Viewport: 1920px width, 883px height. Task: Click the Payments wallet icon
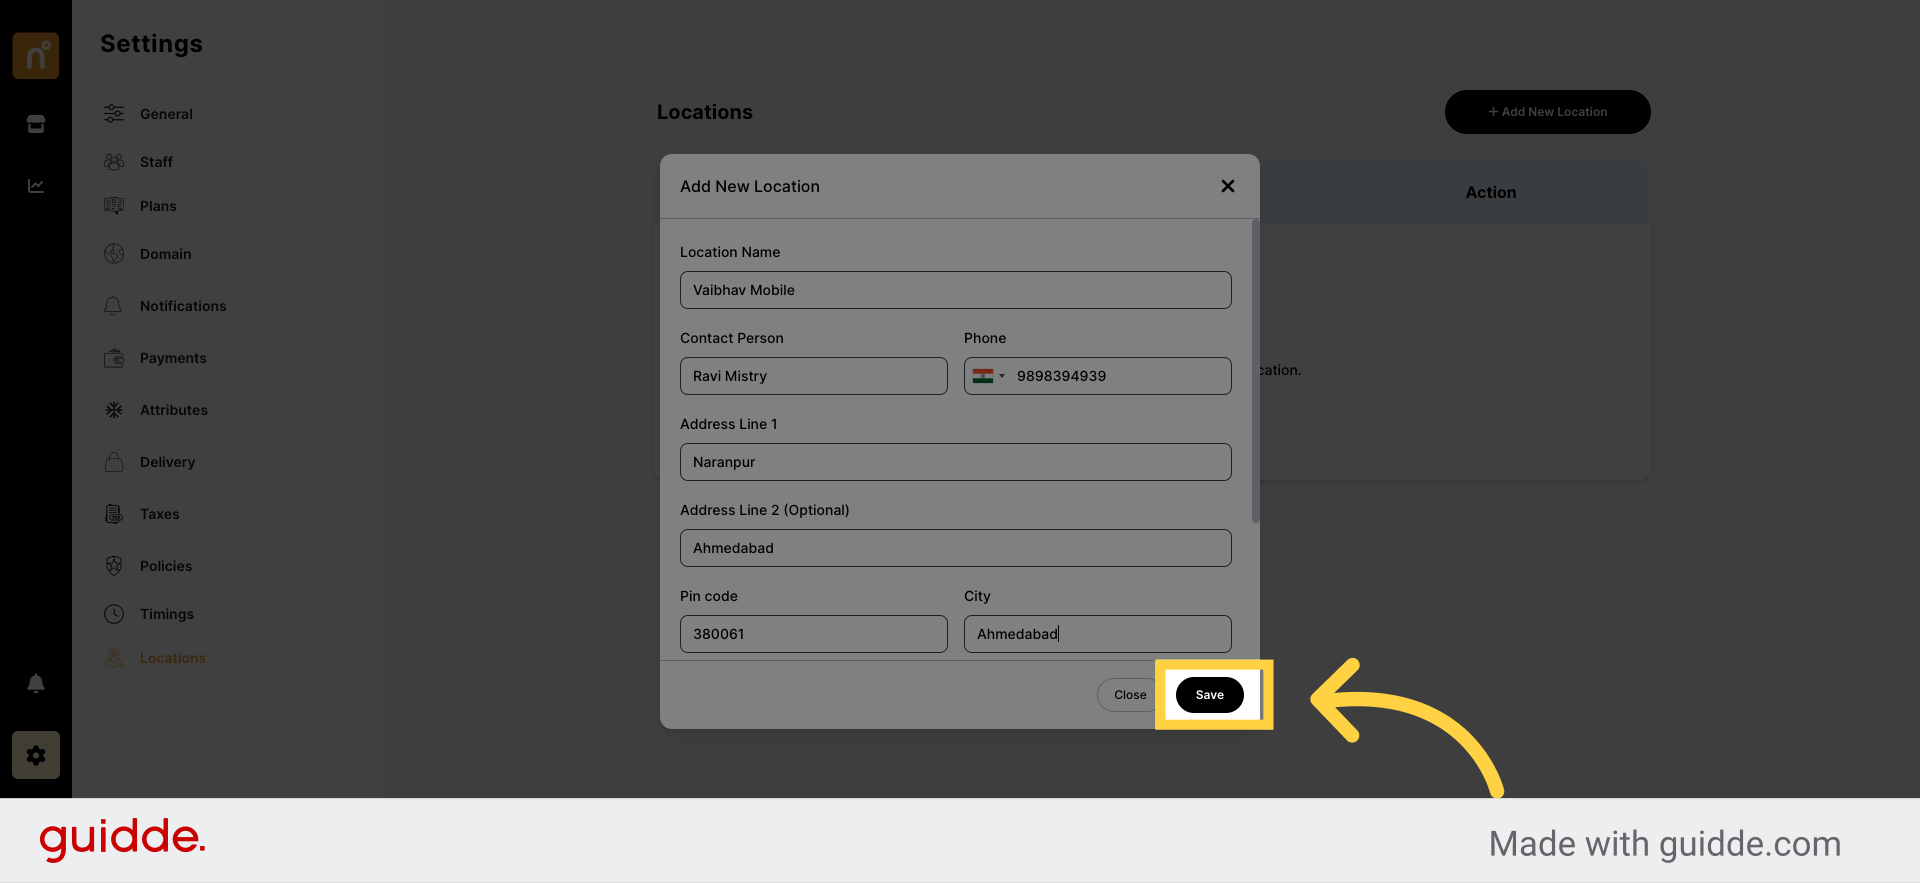tap(114, 357)
